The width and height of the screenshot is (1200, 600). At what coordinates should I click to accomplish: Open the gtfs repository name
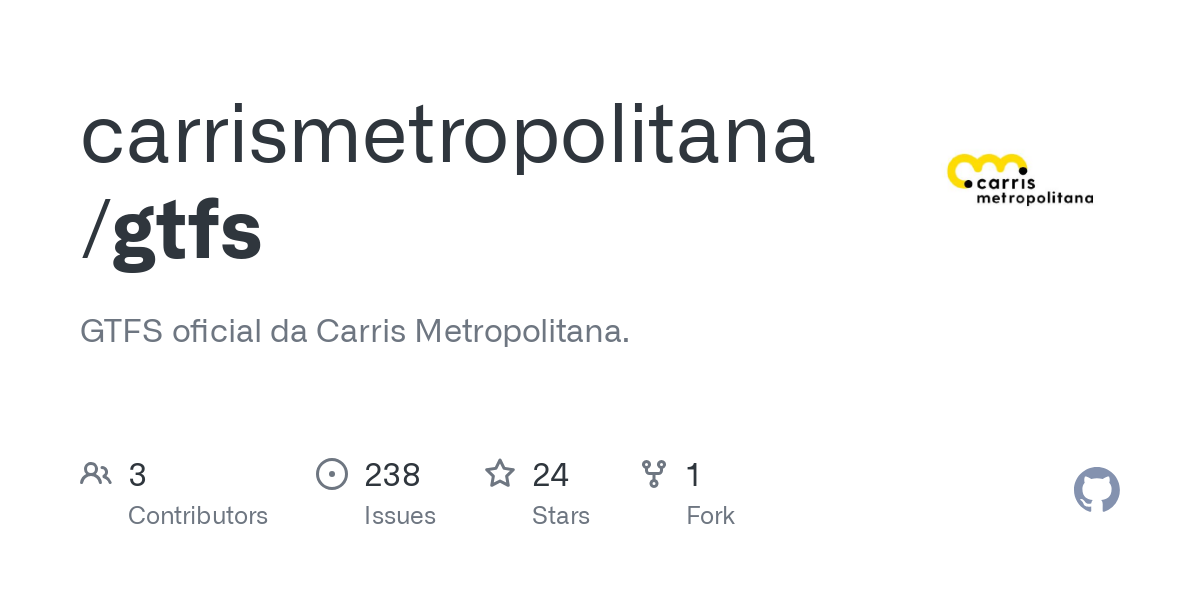tap(187, 231)
